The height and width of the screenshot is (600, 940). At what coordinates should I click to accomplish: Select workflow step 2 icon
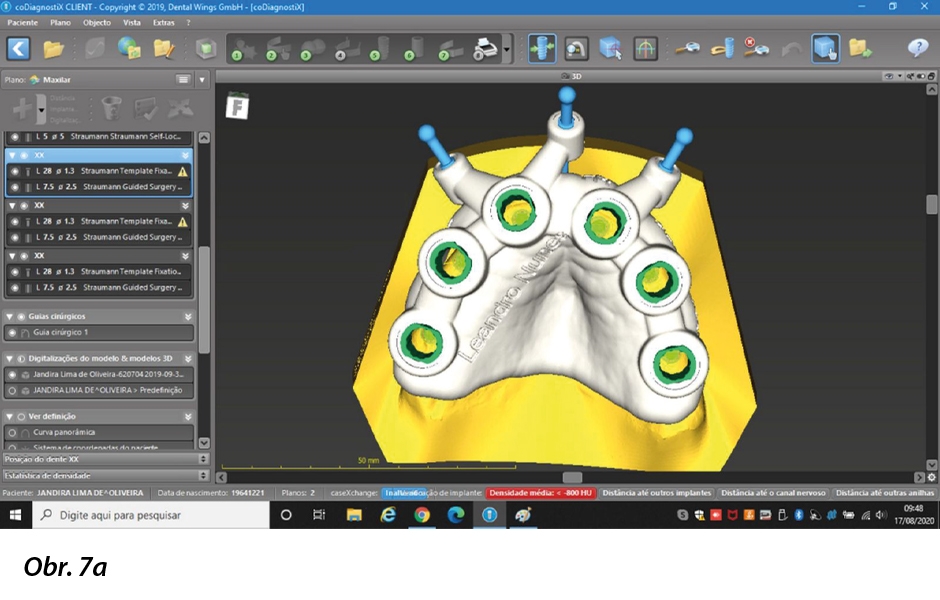click(277, 49)
